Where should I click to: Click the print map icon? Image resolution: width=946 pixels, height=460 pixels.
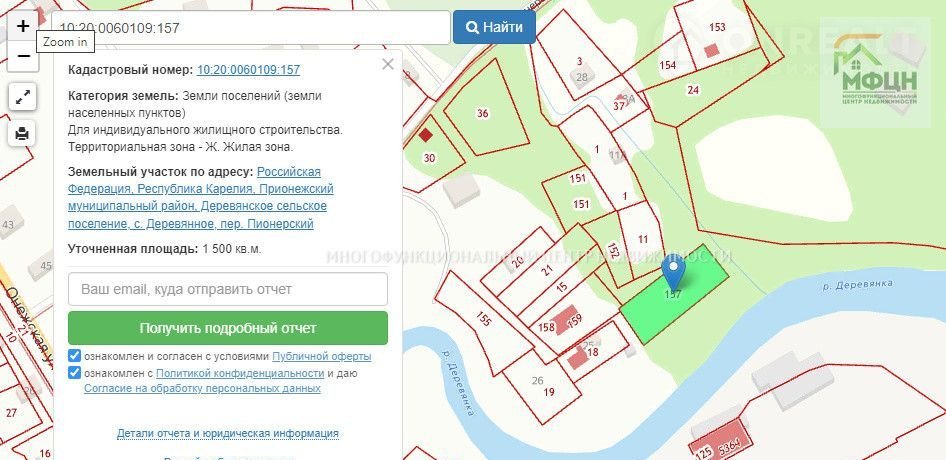click(24, 133)
